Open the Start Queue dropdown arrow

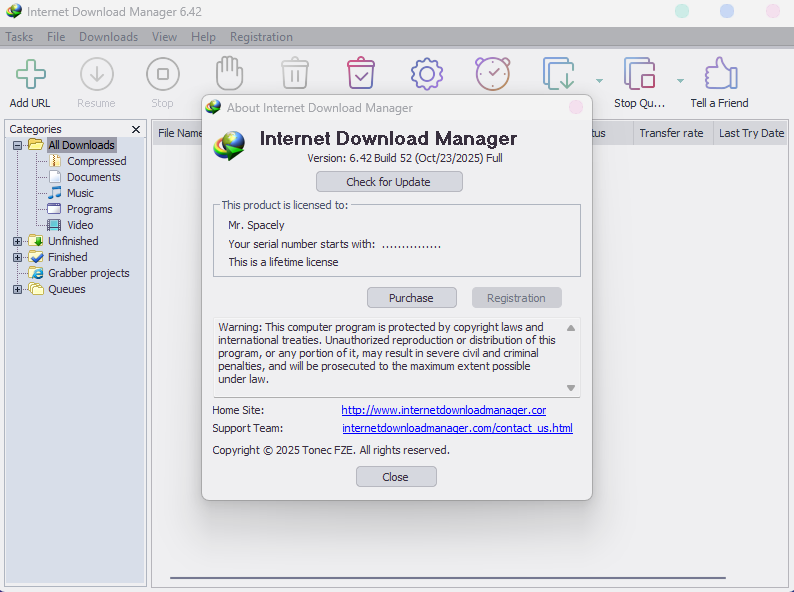tap(599, 81)
